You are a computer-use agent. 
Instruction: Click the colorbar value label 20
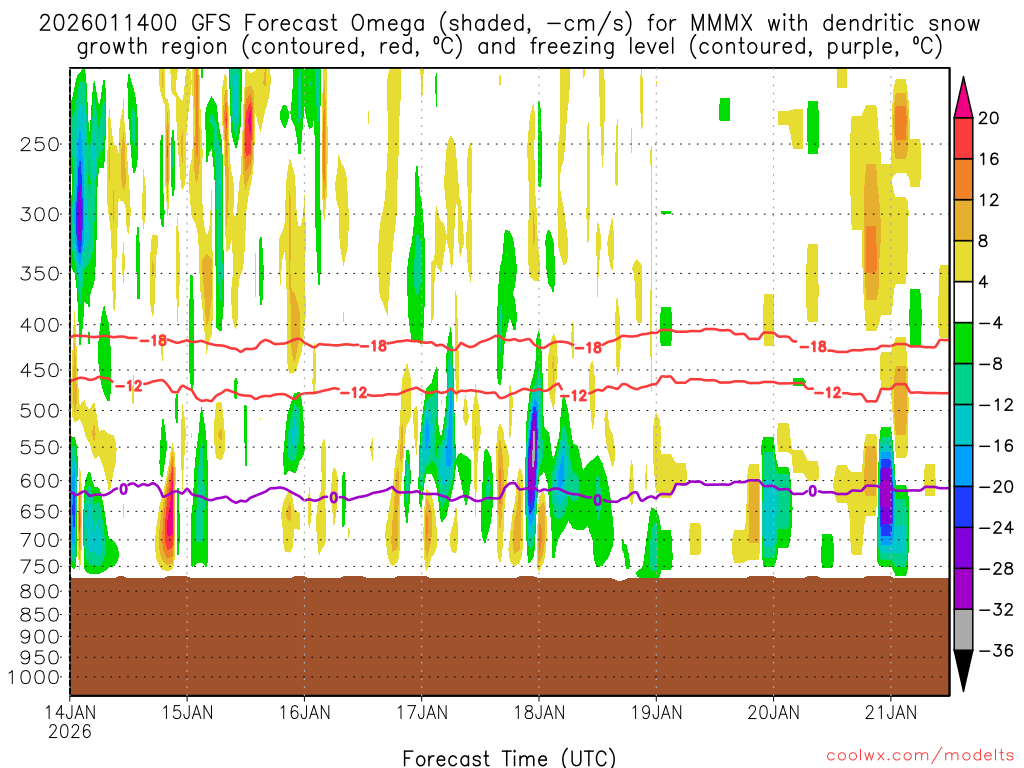(x=989, y=118)
